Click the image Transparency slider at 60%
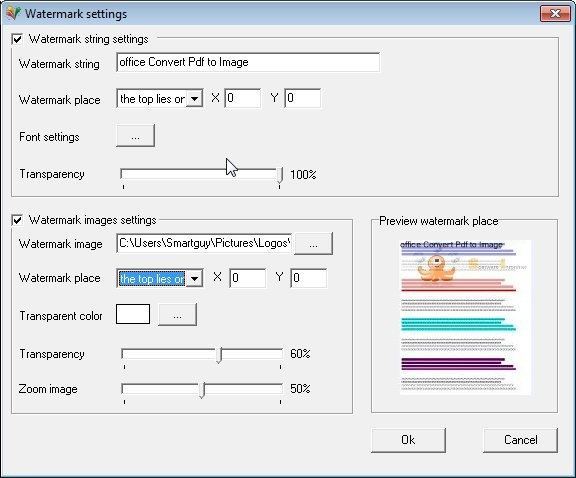This screenshot has height=478, width=576. click(219, 355)
